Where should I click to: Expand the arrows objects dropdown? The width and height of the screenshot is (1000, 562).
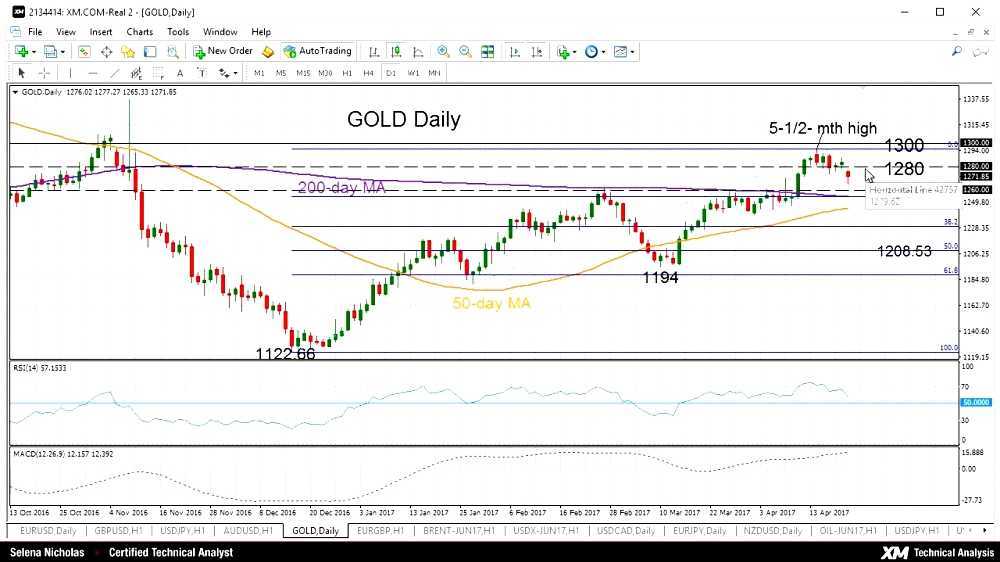pos(235,74)
